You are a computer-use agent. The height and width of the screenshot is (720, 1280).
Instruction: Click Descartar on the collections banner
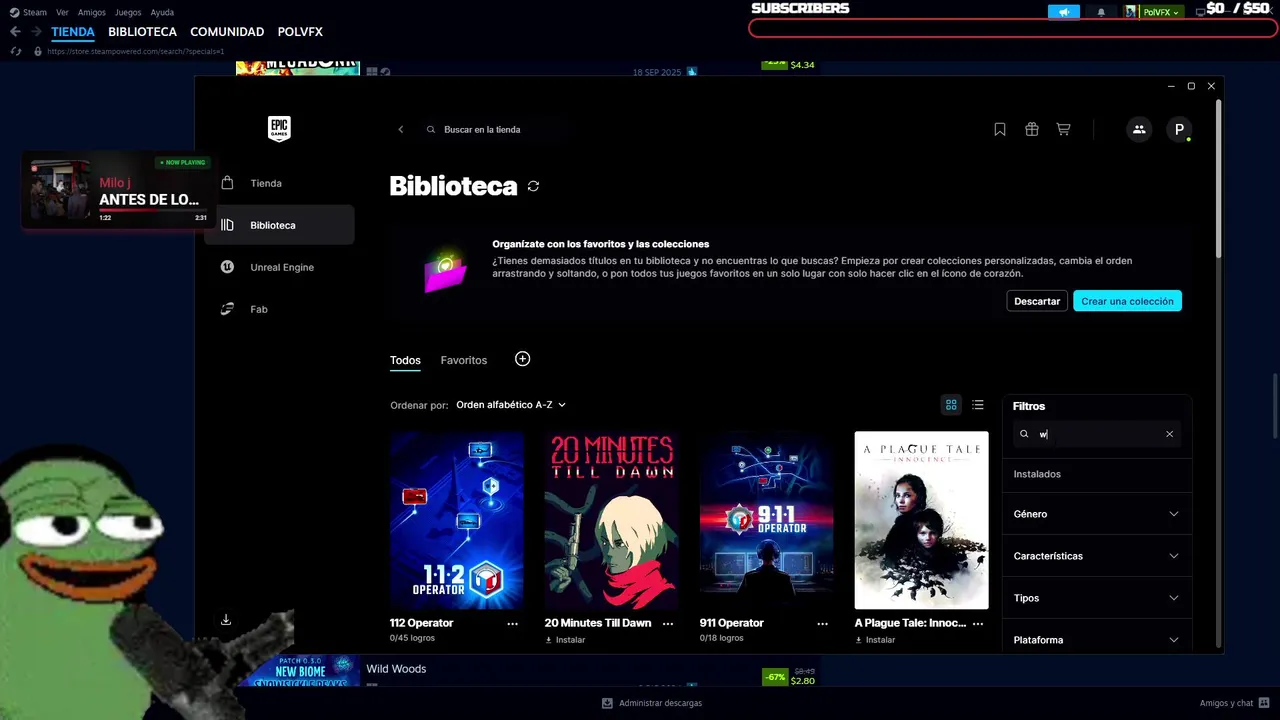click(x=1037, y=301)
